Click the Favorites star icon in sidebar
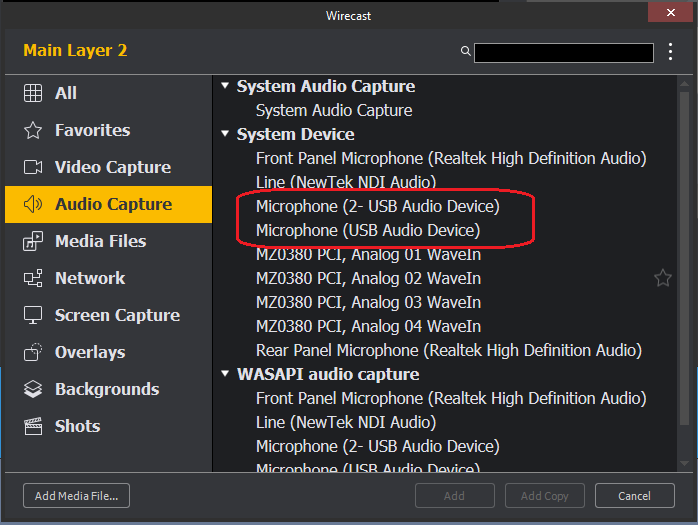 click(x=33, y=130)
